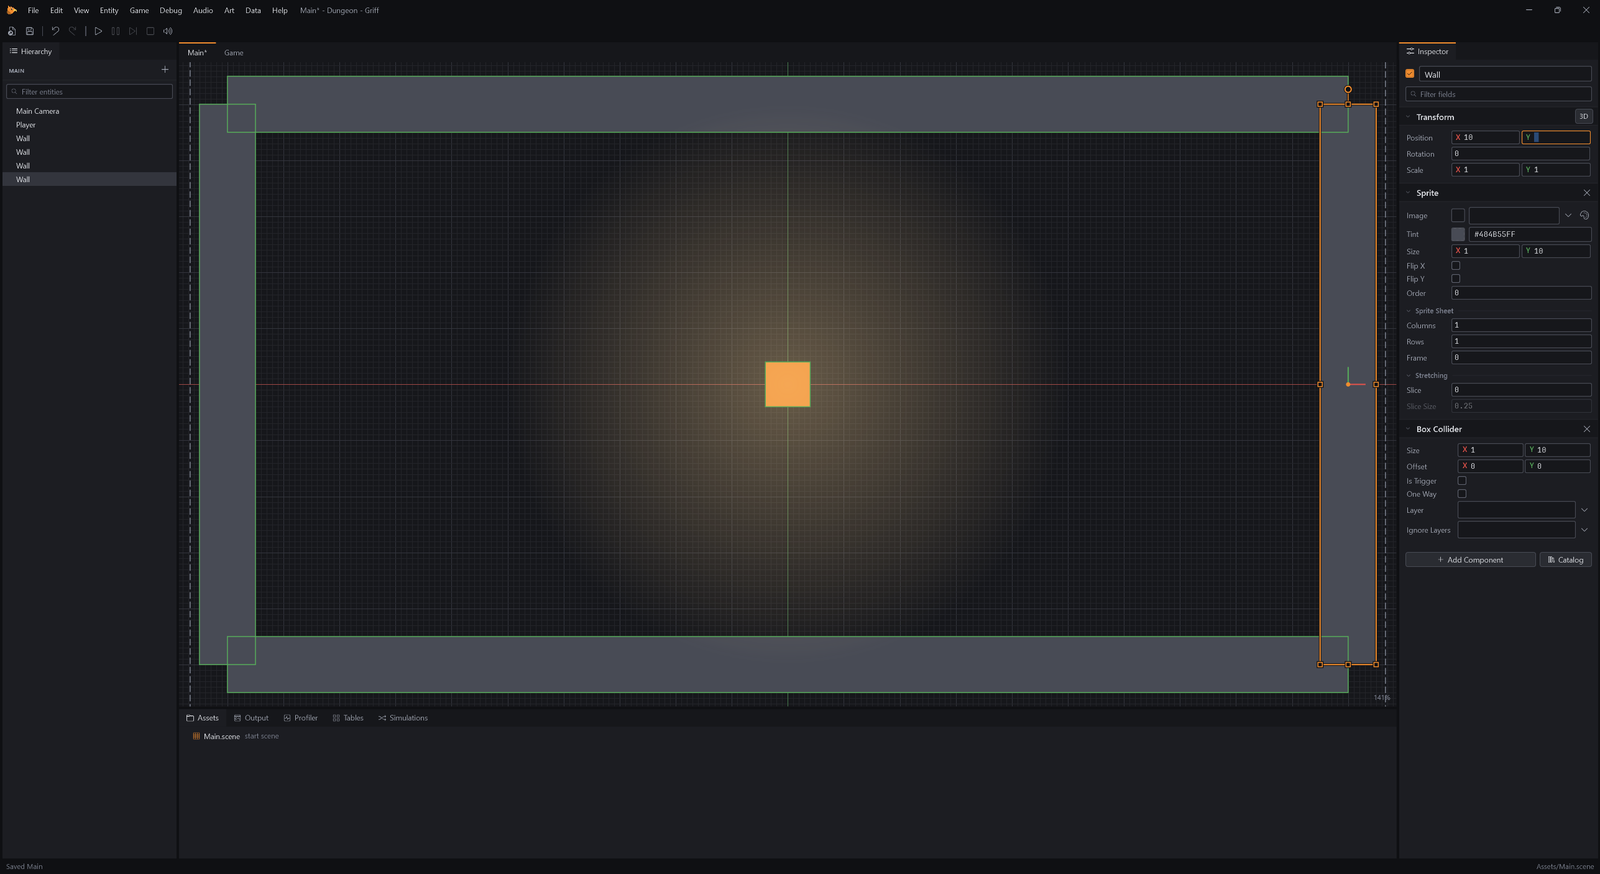Add a new entity with plus icon

tap(165, 70)
